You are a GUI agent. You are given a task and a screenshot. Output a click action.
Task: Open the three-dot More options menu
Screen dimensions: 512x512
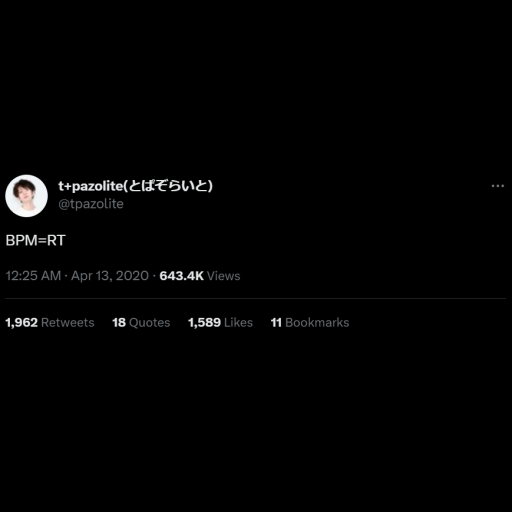click(497, 186)
